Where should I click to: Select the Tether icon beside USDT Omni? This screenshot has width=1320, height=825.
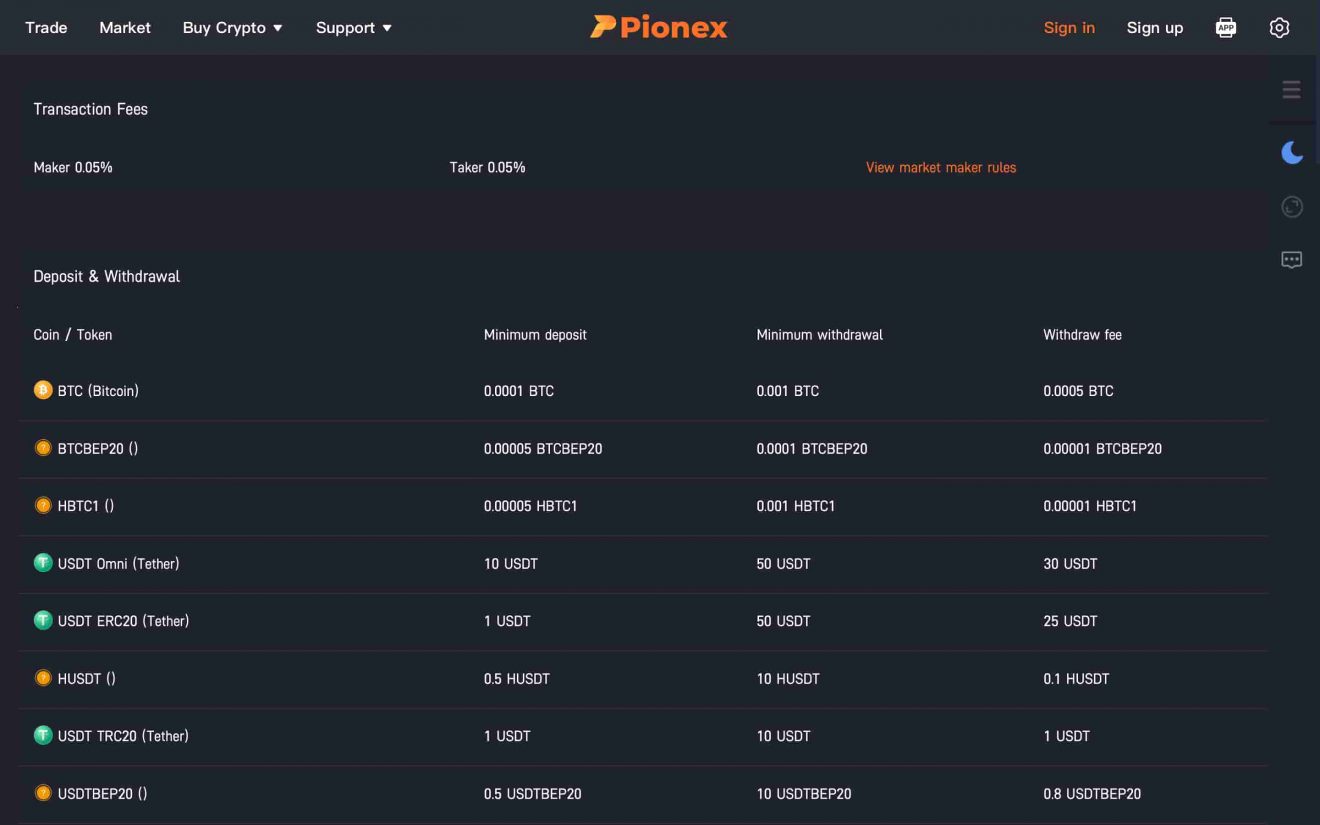tap(42, 562)
